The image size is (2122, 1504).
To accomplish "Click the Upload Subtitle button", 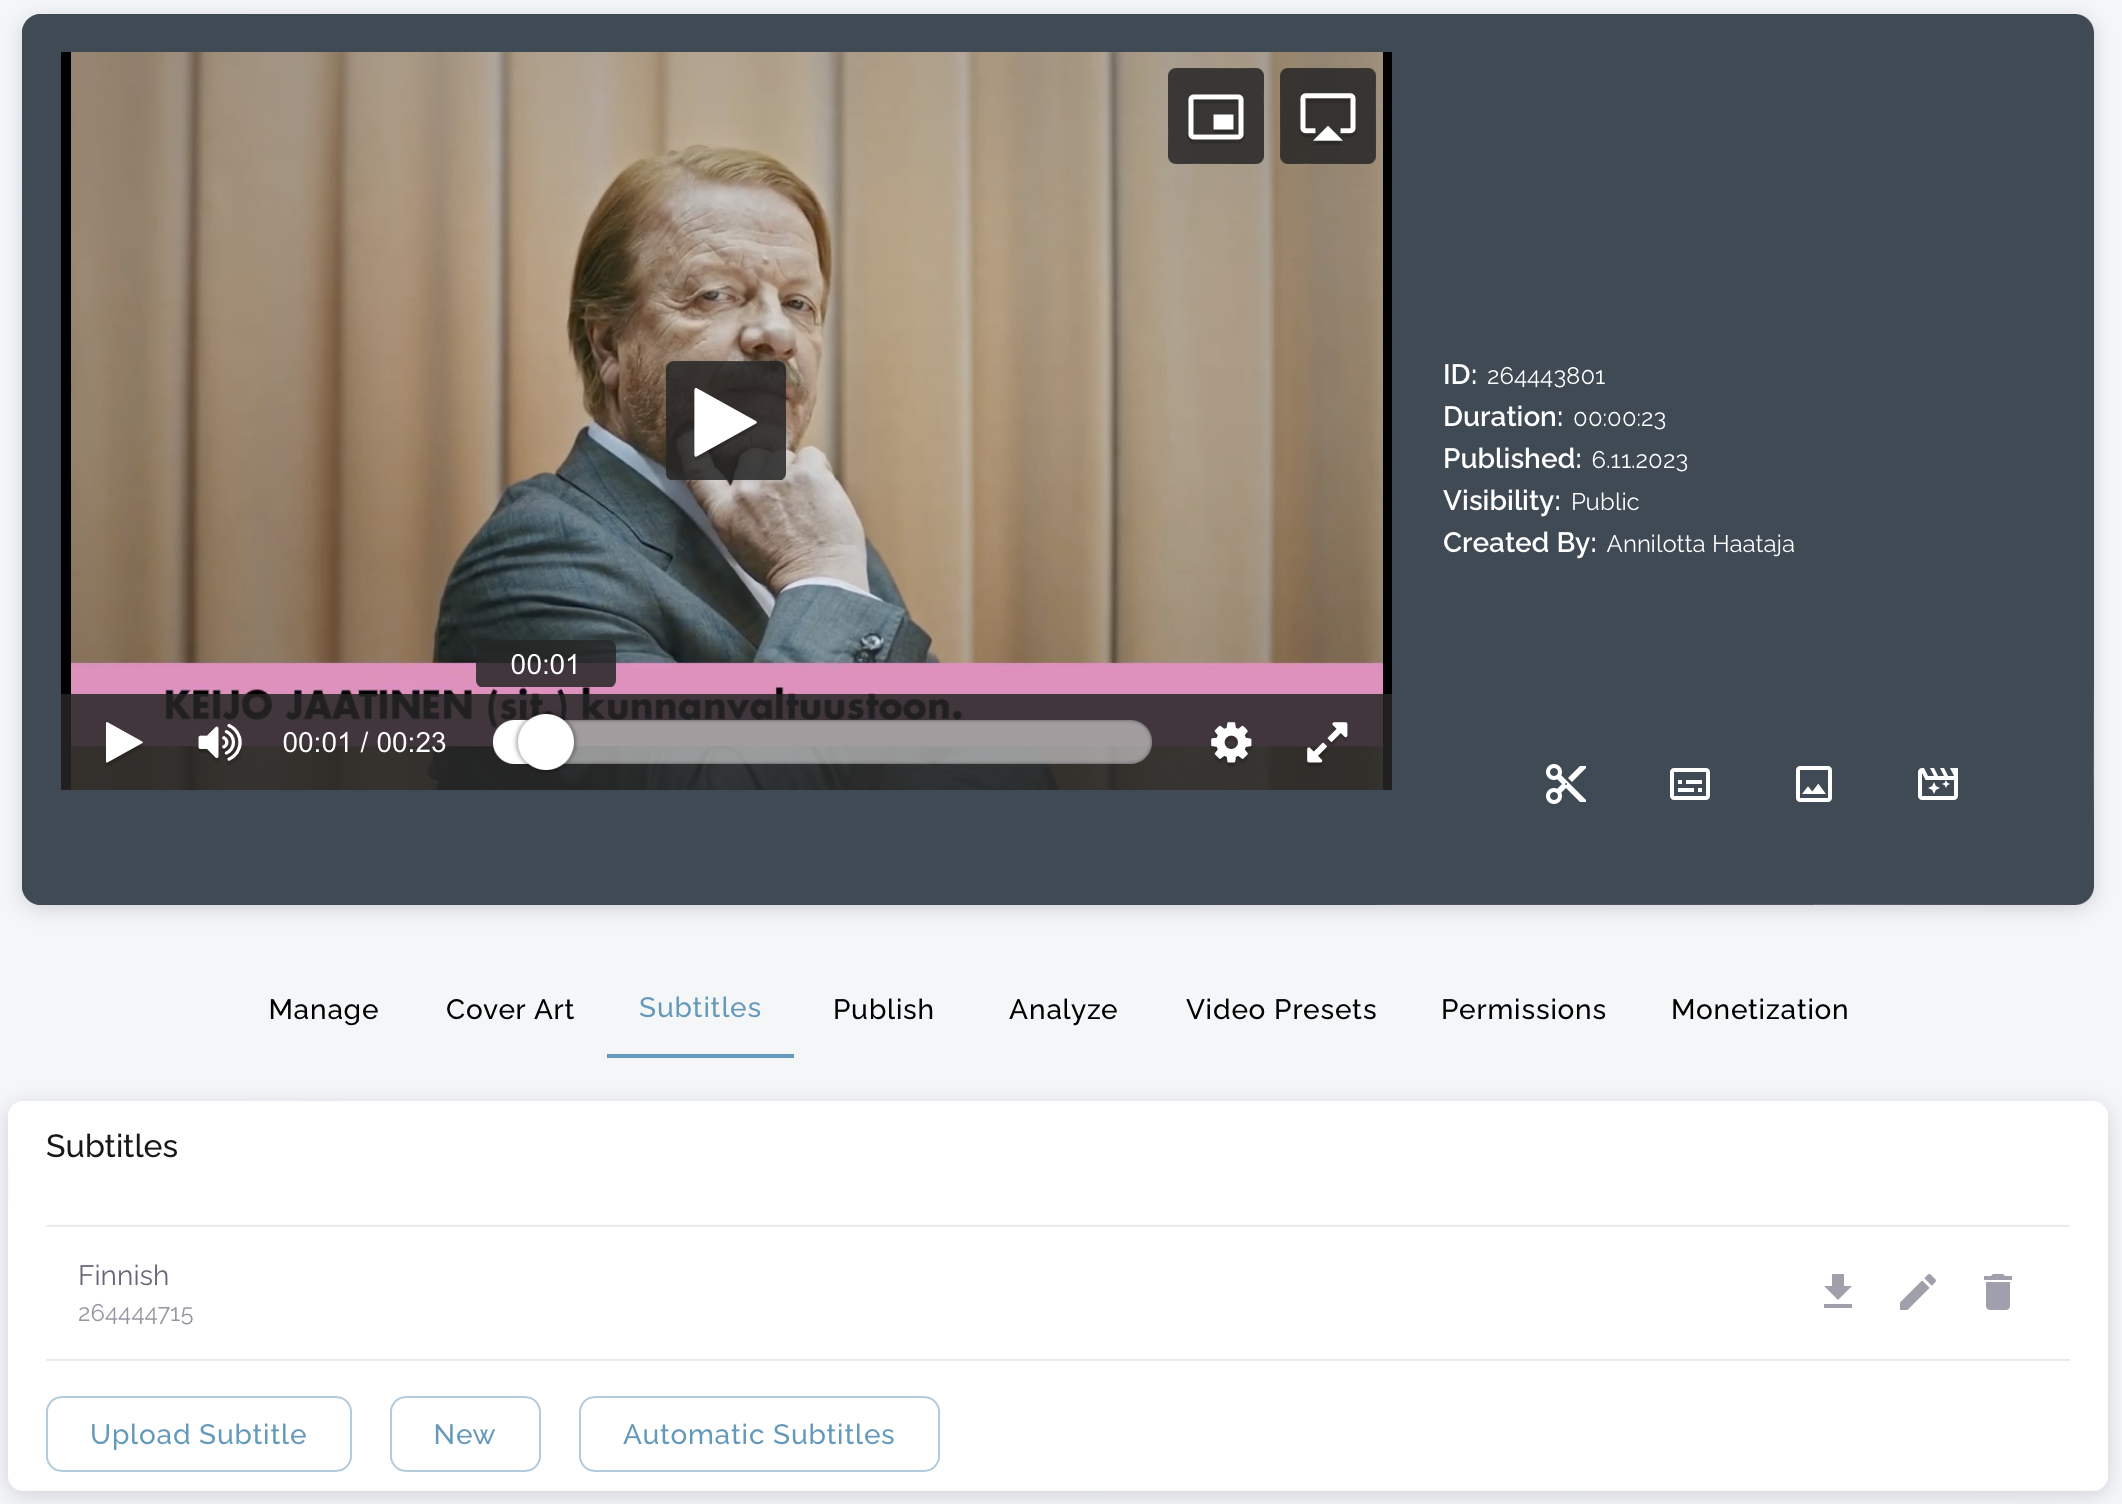I will (x=198, y=1433).
